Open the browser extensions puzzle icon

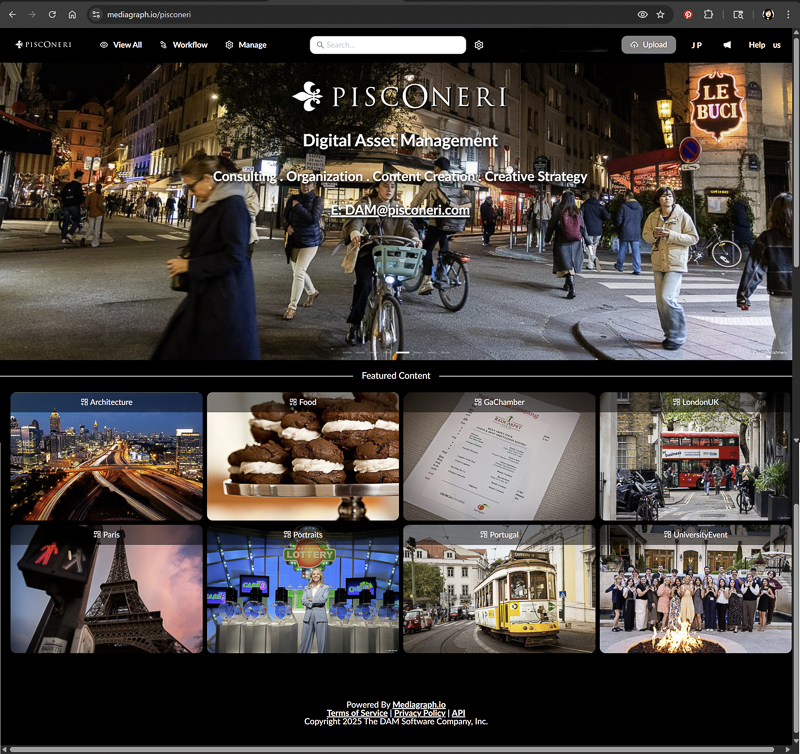708,15
